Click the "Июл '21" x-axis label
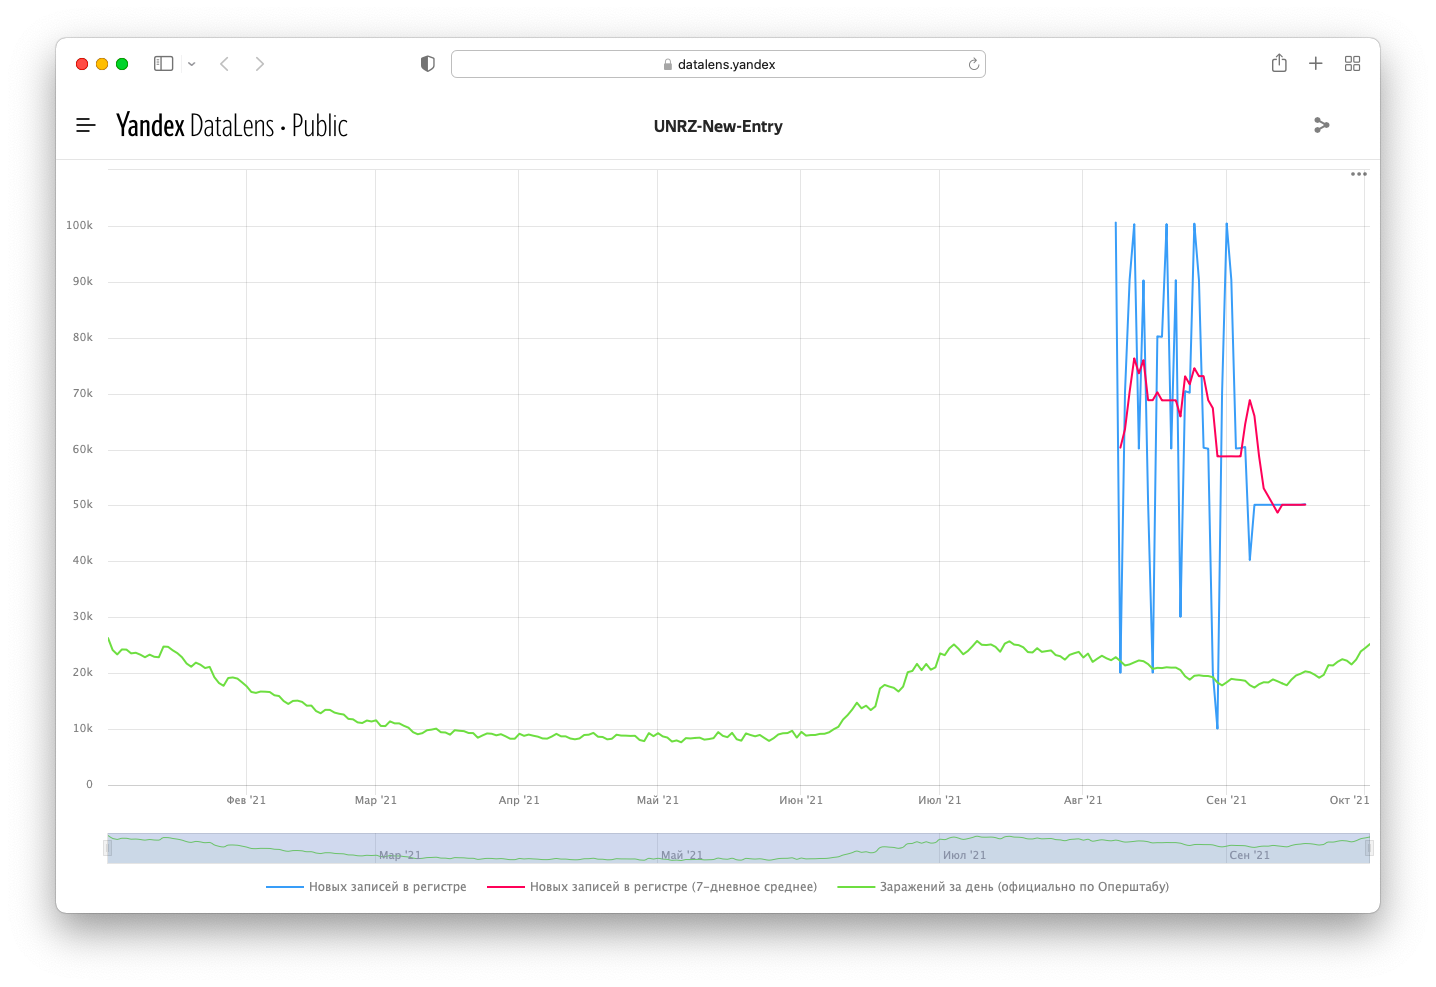Image resolution: width=1436 pixels, height=987 pixels. pyautogui.click(x=940, y=800)
